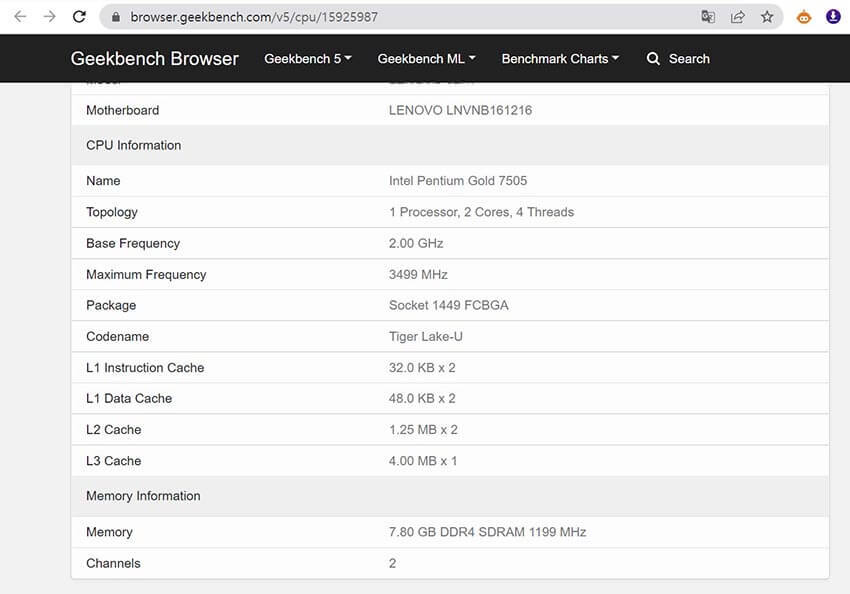Select the 32.0 KB x 2 value
850x594 pixels.
[x=422, y=368]
